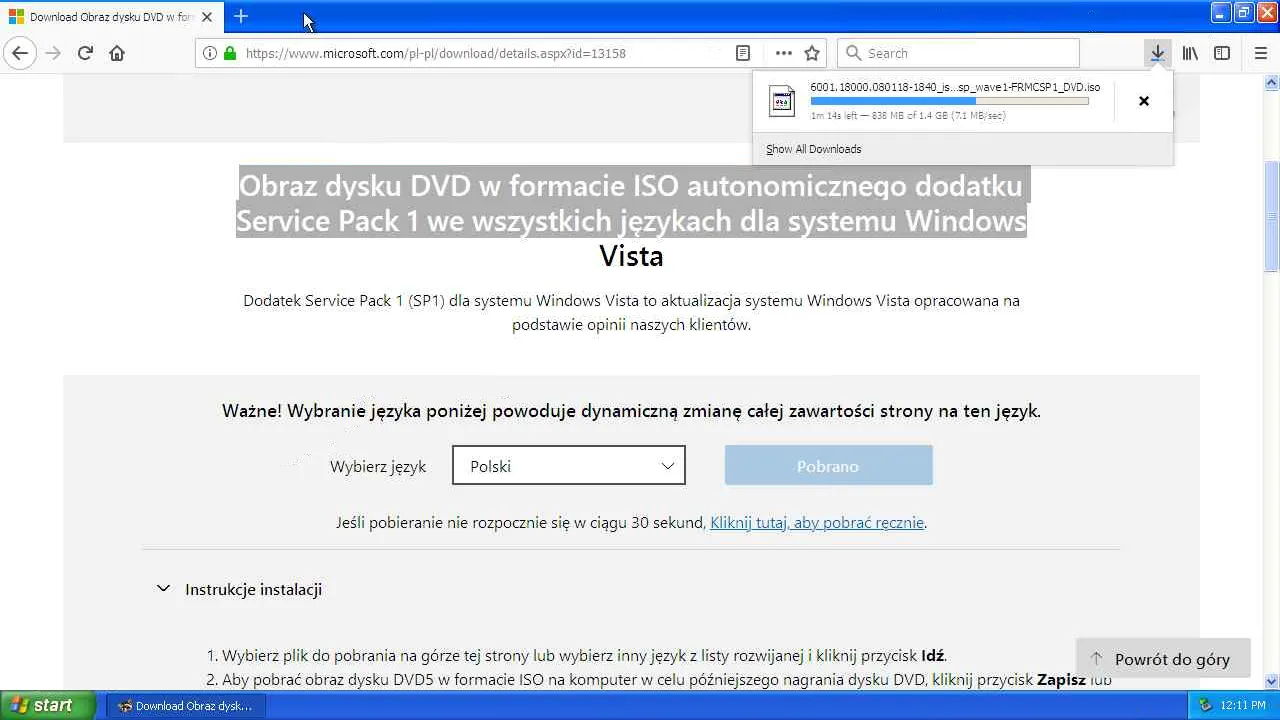The height and width of the screenshot is (720, 1280).
Task: Click the ISO file icon in downloads
Action: (781, 101)
